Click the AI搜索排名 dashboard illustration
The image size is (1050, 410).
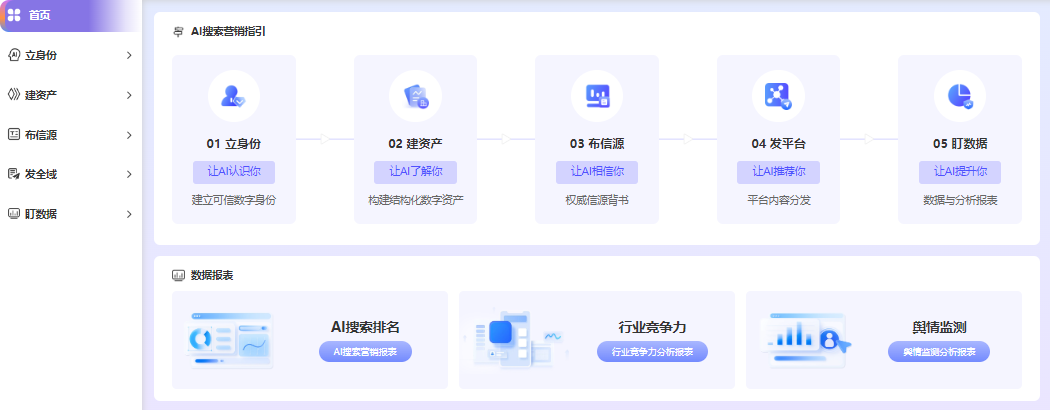click(228, 340)
